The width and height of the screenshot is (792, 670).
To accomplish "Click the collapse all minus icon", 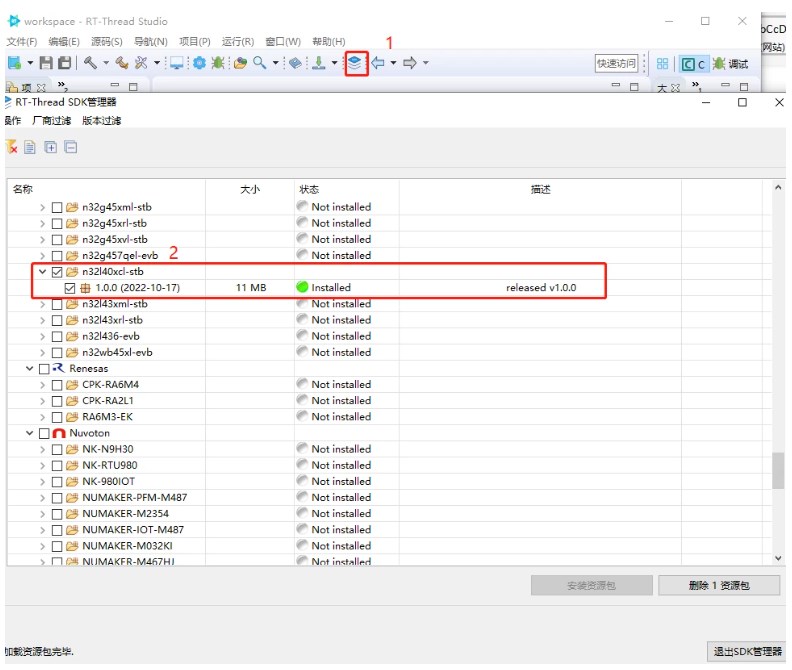I will pyautogui.click(x=71, y=147).
